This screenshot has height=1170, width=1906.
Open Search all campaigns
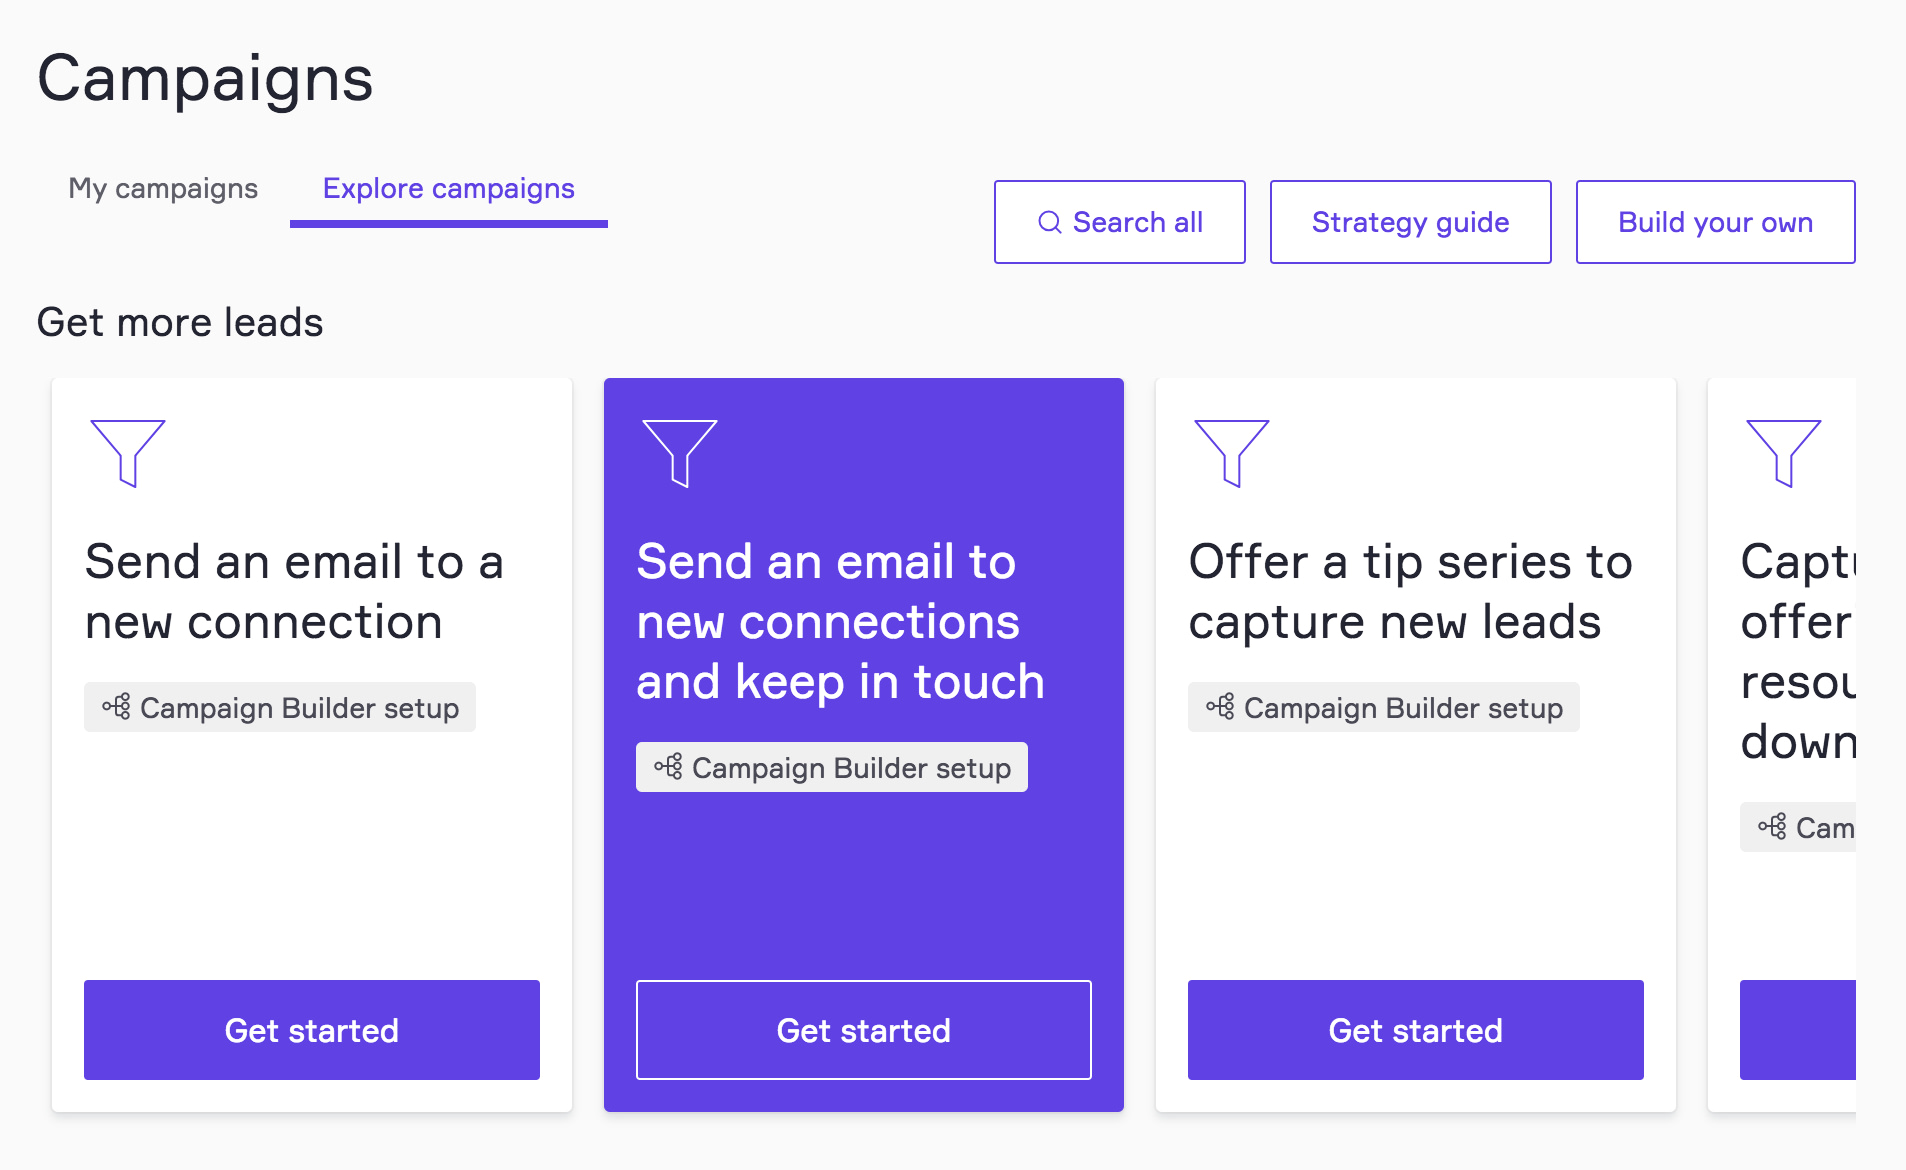click(x=1119, y=222)
